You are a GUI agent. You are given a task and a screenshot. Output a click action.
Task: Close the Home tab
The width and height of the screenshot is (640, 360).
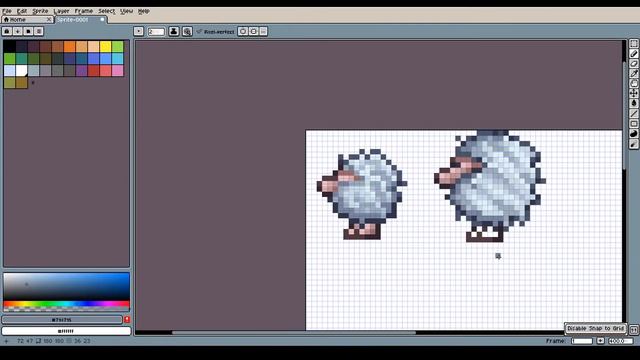49,20
